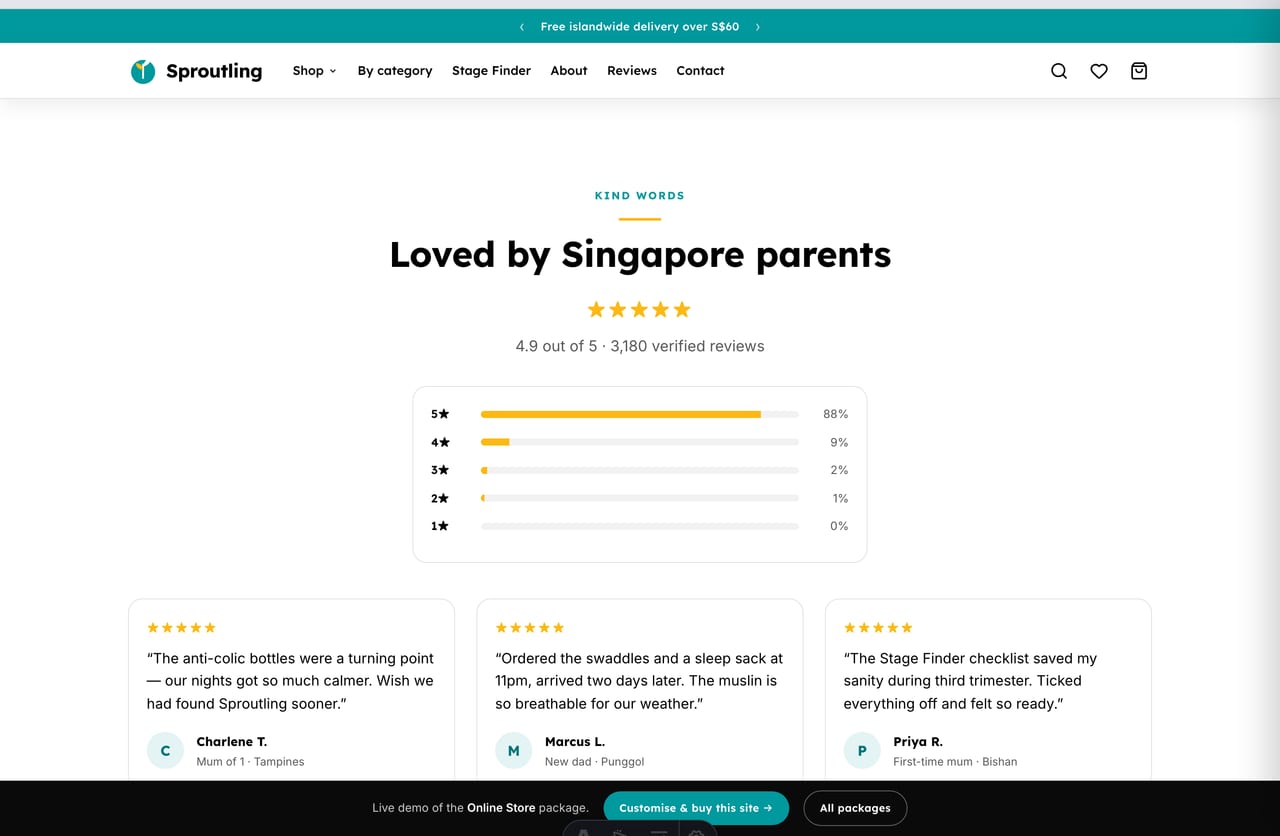Viewport: 1280px width, 836px height.
Task: Click the star row in Charlene's review
Action: pyautogui.click(x=181, y=628)
